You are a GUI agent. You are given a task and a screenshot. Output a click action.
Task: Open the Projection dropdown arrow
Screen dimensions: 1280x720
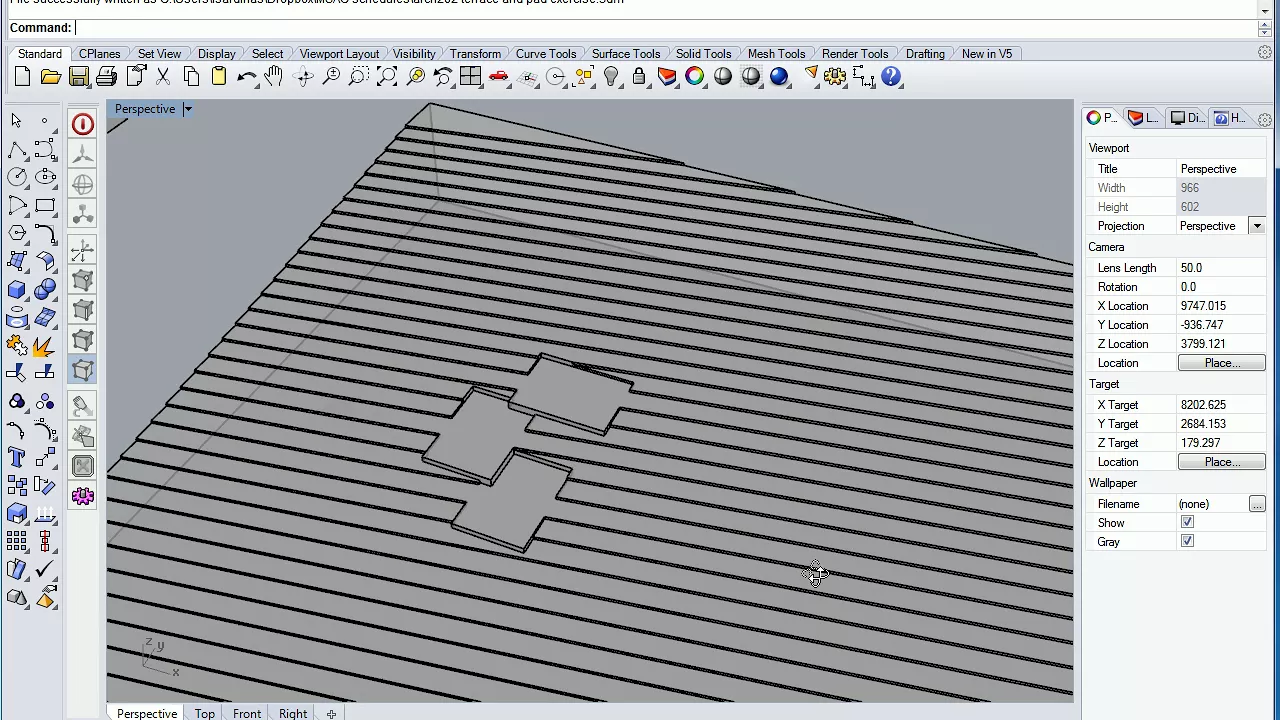pos(1257,226)
